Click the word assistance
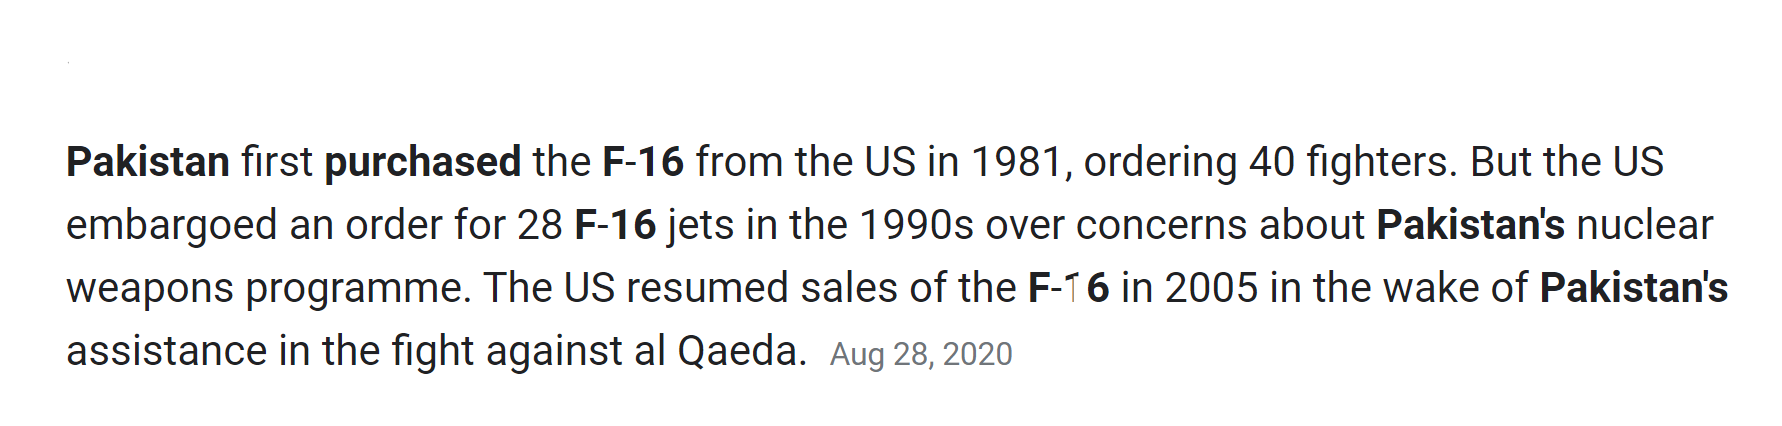The image size is (1782, 426). [x=168, y=351]
